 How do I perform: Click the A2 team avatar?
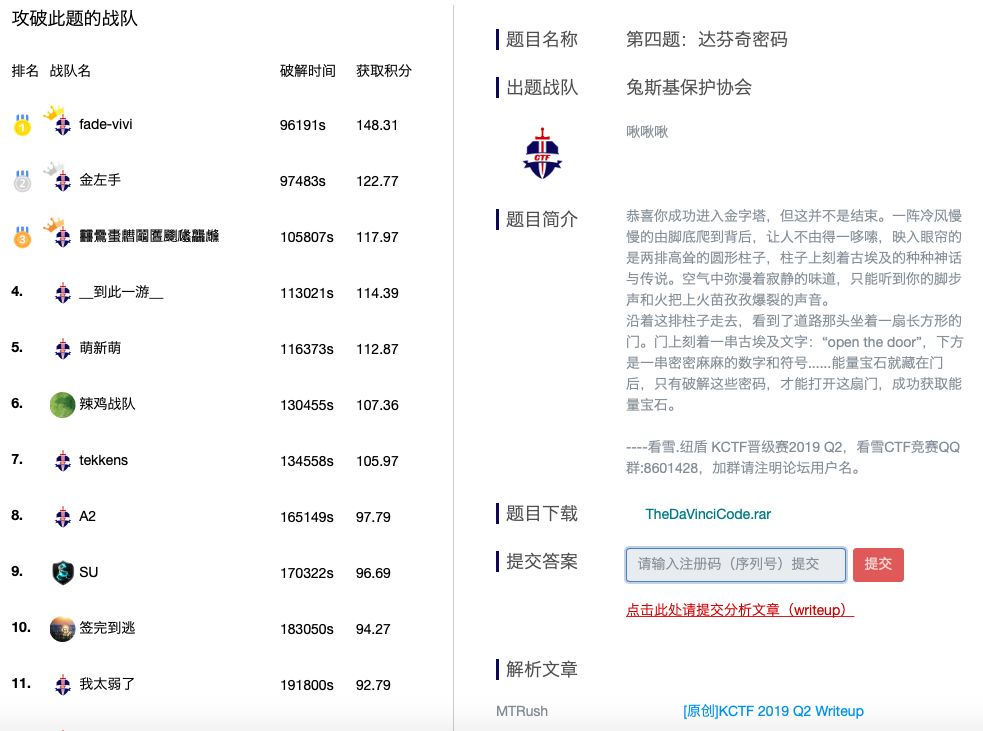coord(63,517)
